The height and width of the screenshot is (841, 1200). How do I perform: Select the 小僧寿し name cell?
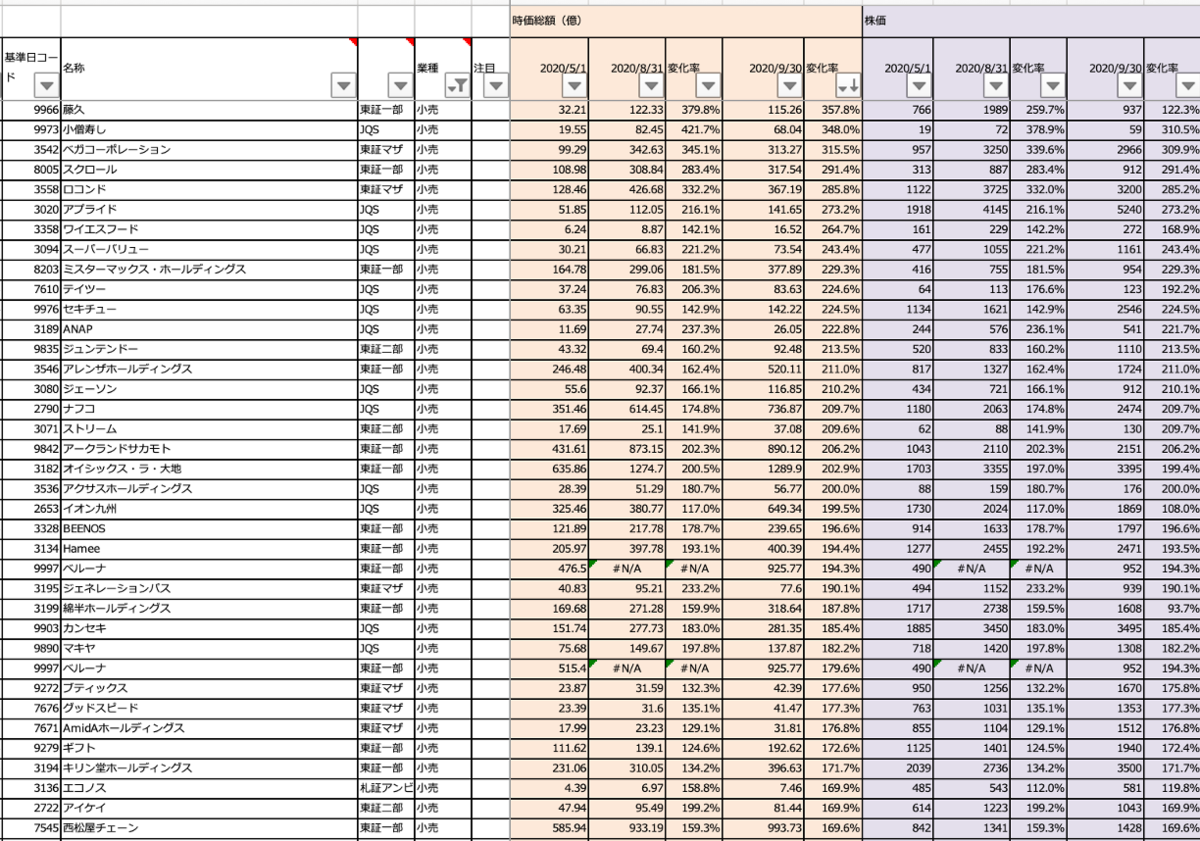pyautogui.click(x=209, y=130)
